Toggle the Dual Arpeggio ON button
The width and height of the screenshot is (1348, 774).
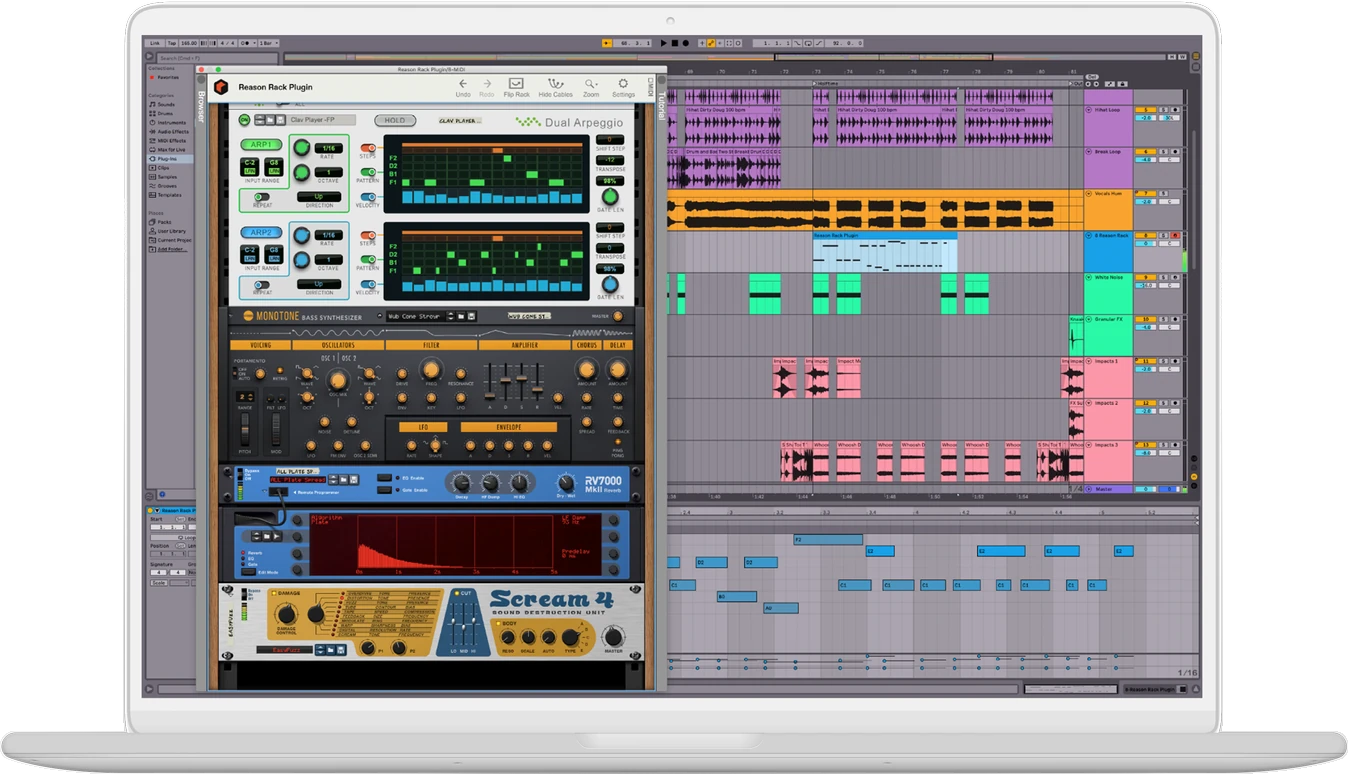[x=243, y=120]
